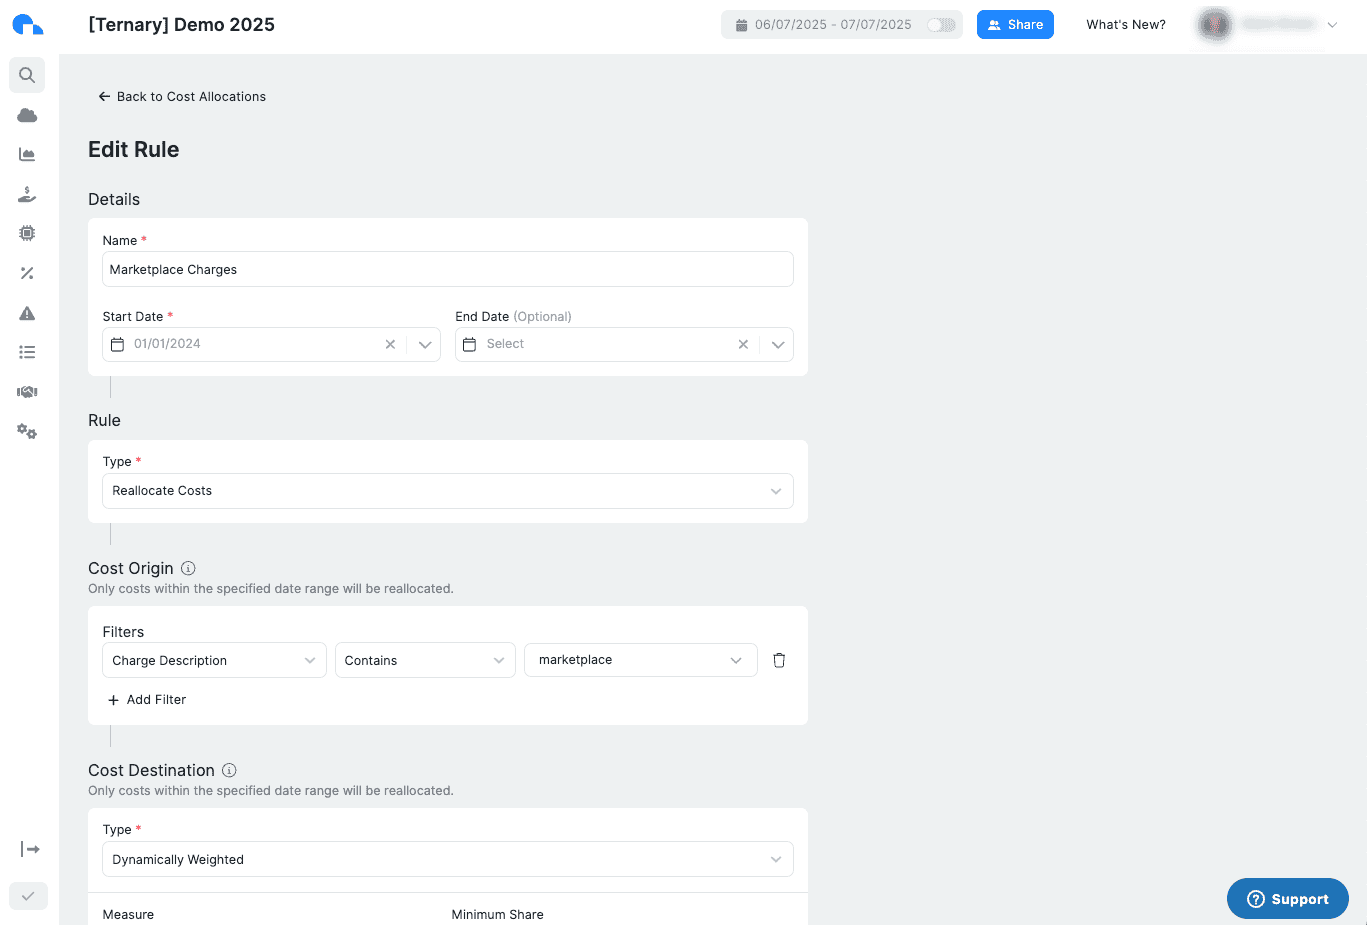Open the warning triangle alerts icon
The height and width of the screenshot is (925, 1367).
pyautogui.click(x=27, y=313)
